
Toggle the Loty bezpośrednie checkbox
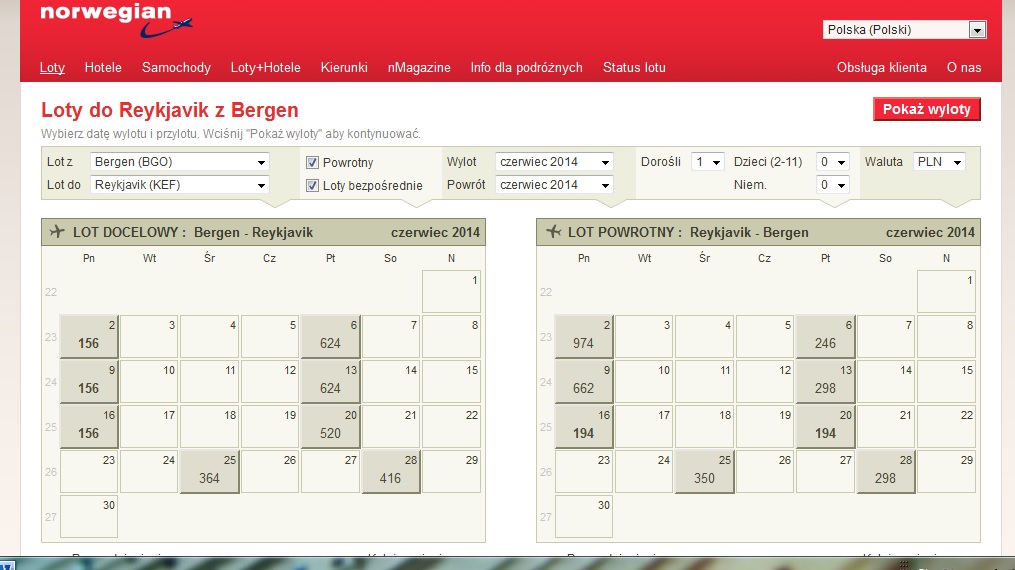click(x=312, y=186)
